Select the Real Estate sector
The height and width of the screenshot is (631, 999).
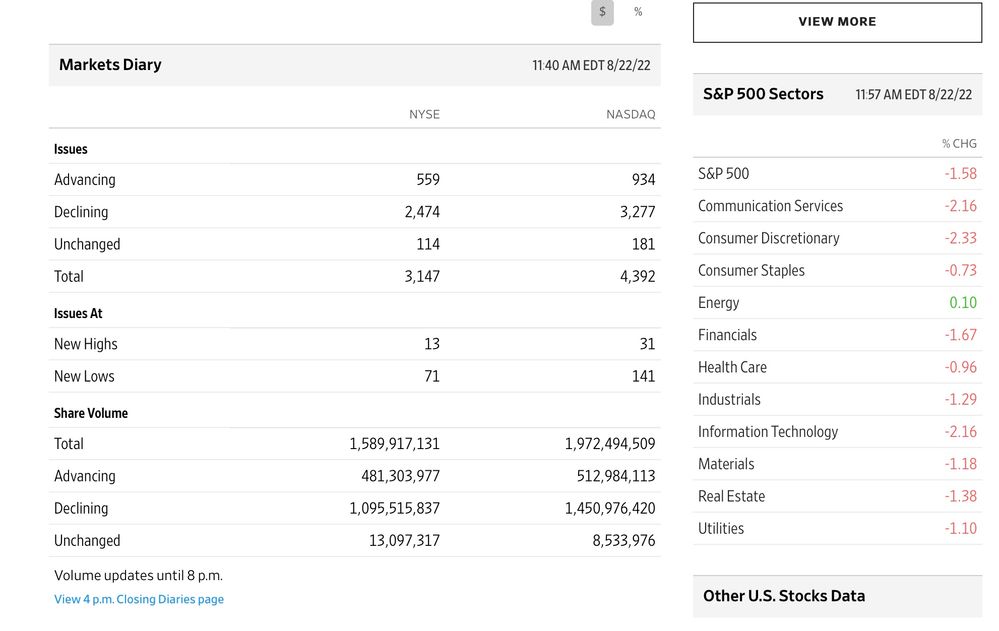[x=731, y=496]
